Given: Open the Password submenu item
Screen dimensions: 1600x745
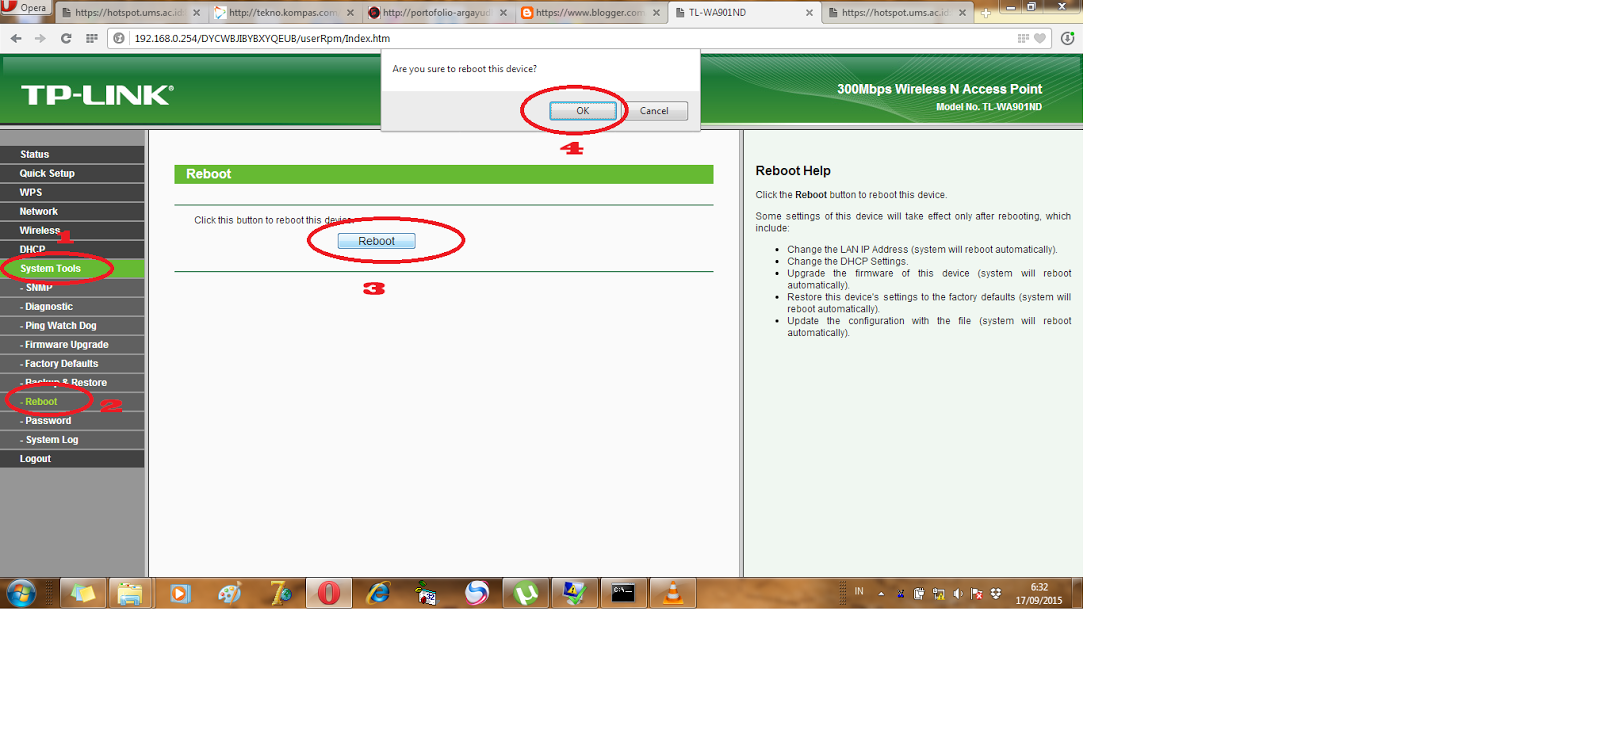Looking at the screenshot, I should pos(72,420).
